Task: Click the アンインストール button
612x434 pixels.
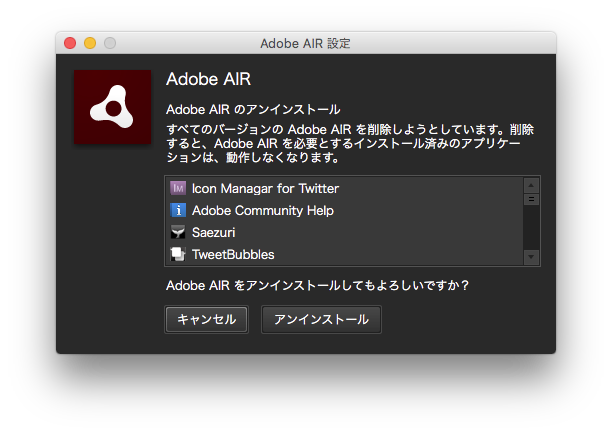Action: pyautogui.click(x=321, y=320)
